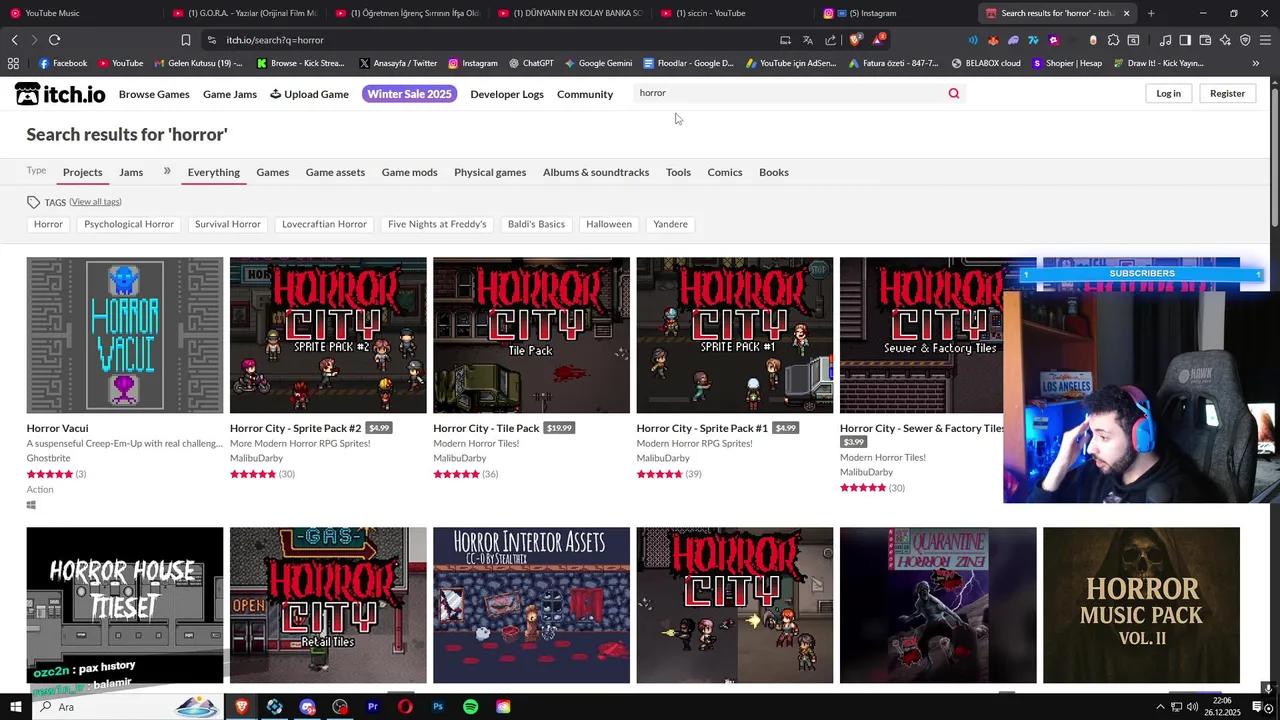Toggle the Survival Horror tag filter
The height and width of the screenshot is (720, 1280).
coord(227,224)
